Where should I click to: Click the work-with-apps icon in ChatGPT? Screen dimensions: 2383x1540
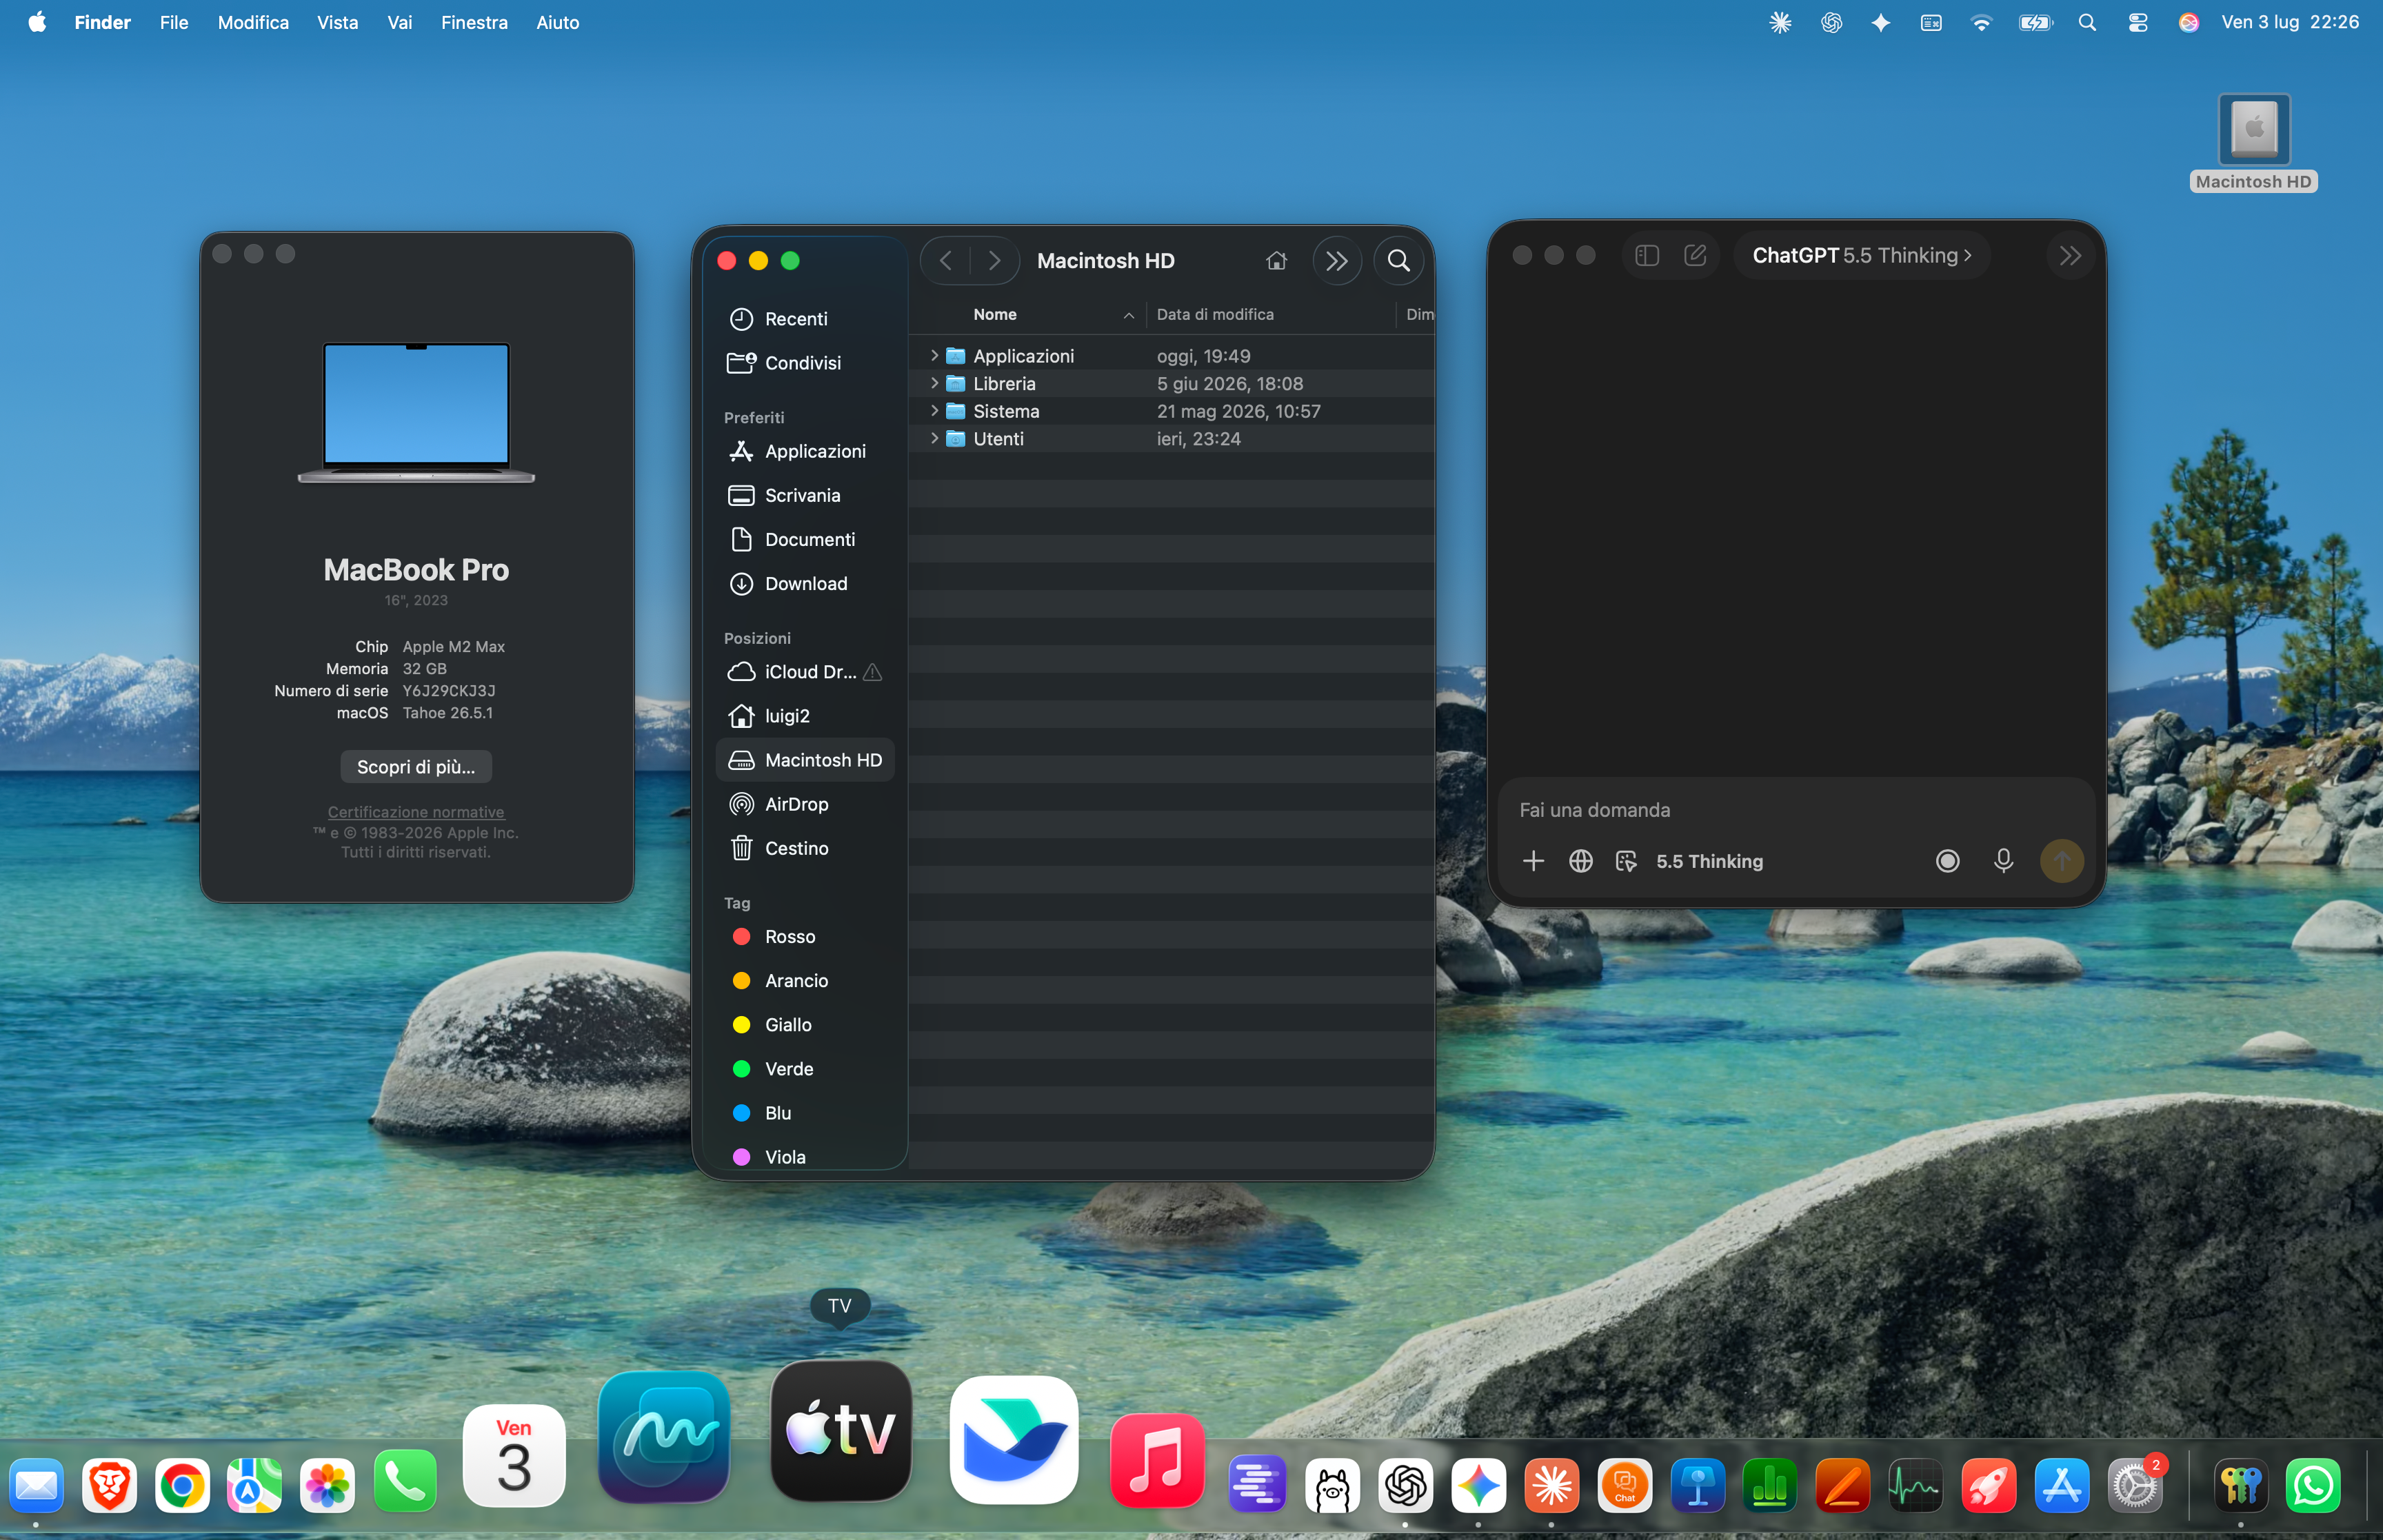point(1626,861)
